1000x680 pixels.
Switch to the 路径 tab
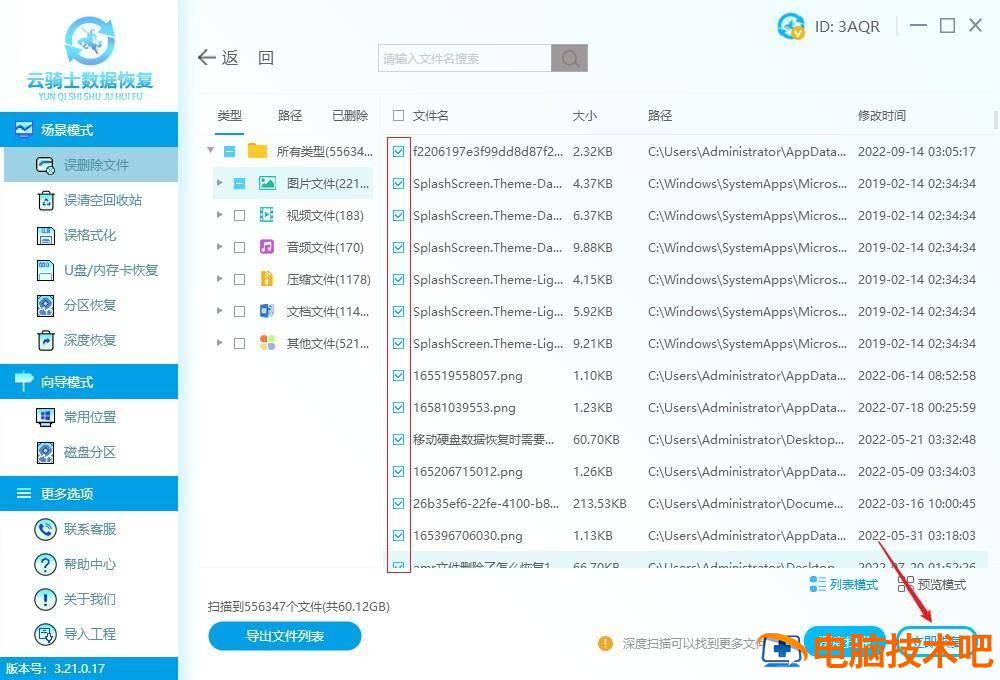click(290, 115)
